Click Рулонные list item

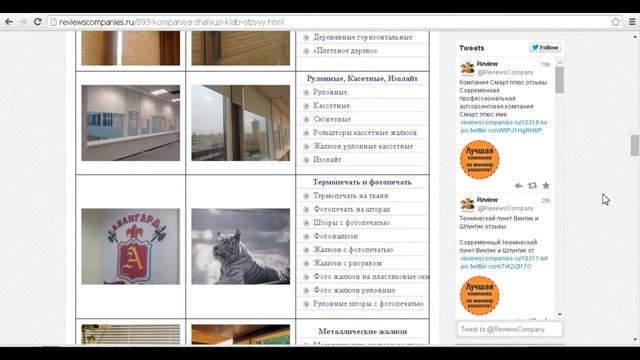tap(330, 92)
